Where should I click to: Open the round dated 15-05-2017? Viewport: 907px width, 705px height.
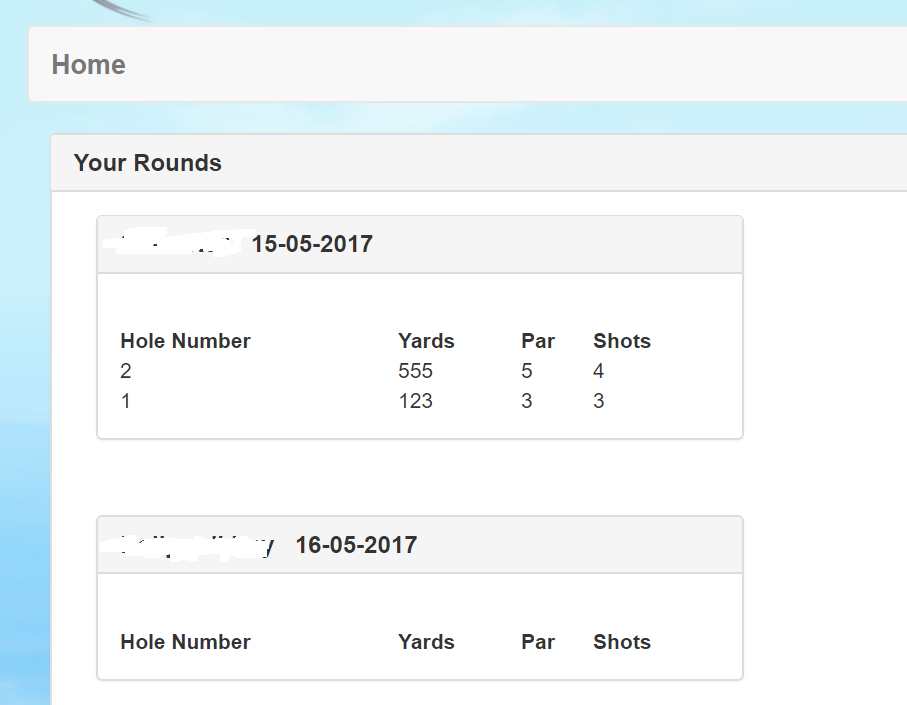(x=312, y=244)
